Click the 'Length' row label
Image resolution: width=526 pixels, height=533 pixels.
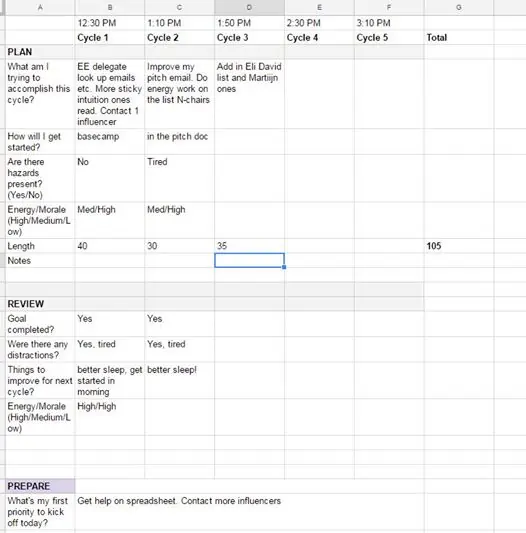tap(40, 246)
